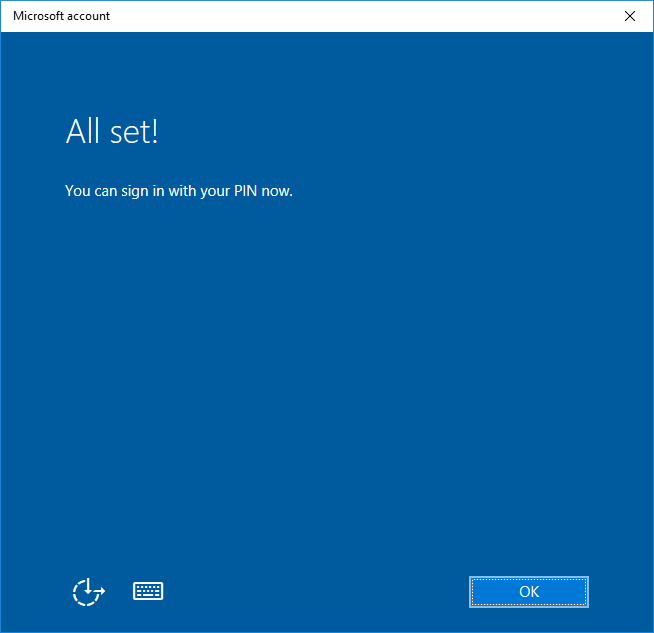Show the touch keyboard using keyboard icon
654x633 pixels.
pyautogui.click(x=148, y=591)
